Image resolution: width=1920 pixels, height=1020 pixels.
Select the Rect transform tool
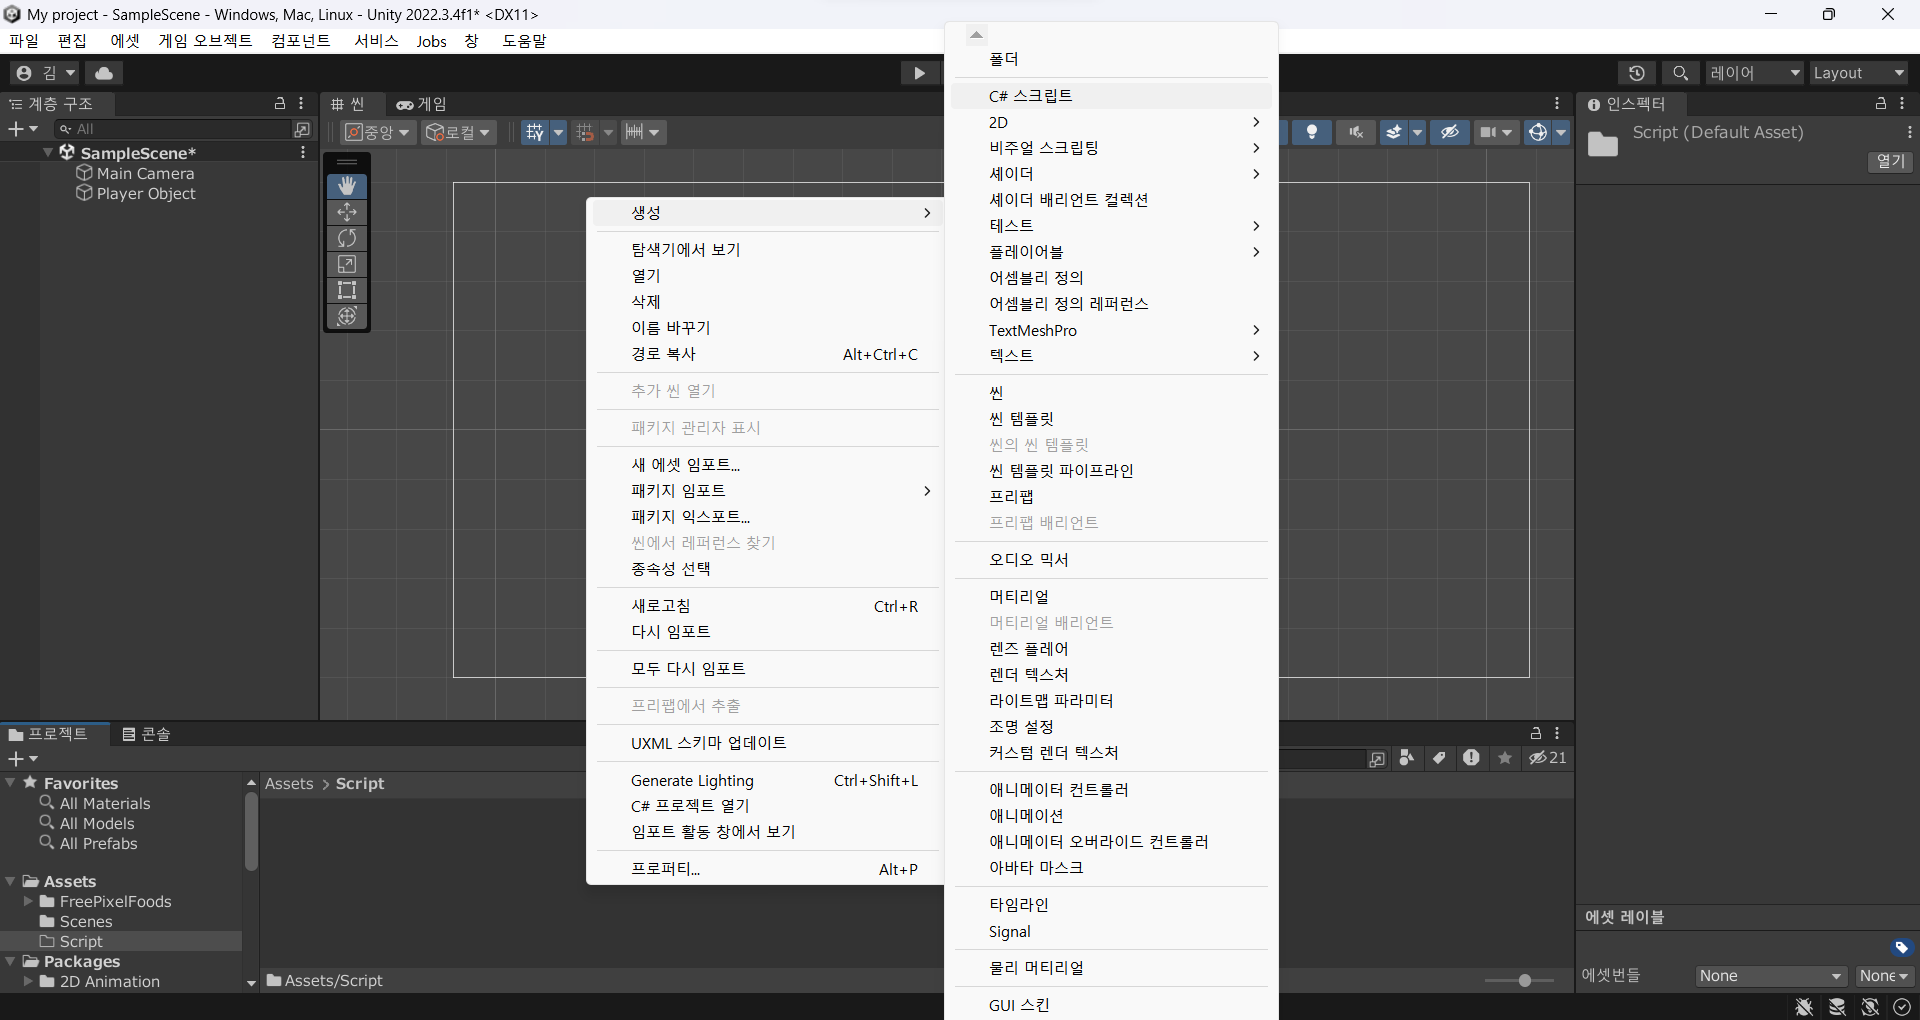[x=347, y=290]
